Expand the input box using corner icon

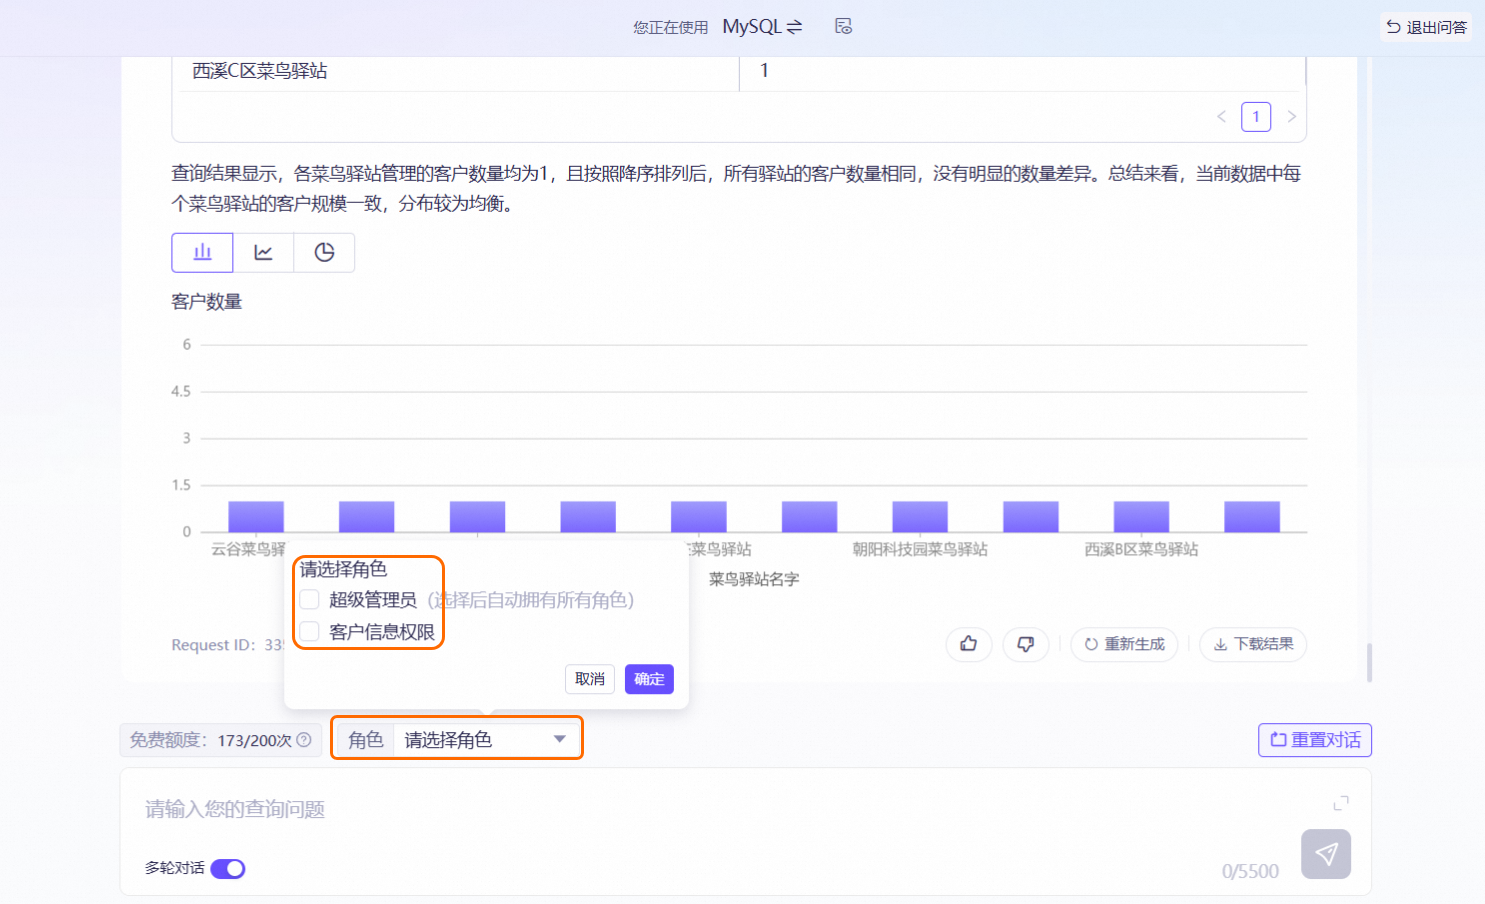(x=1341, y=803)
